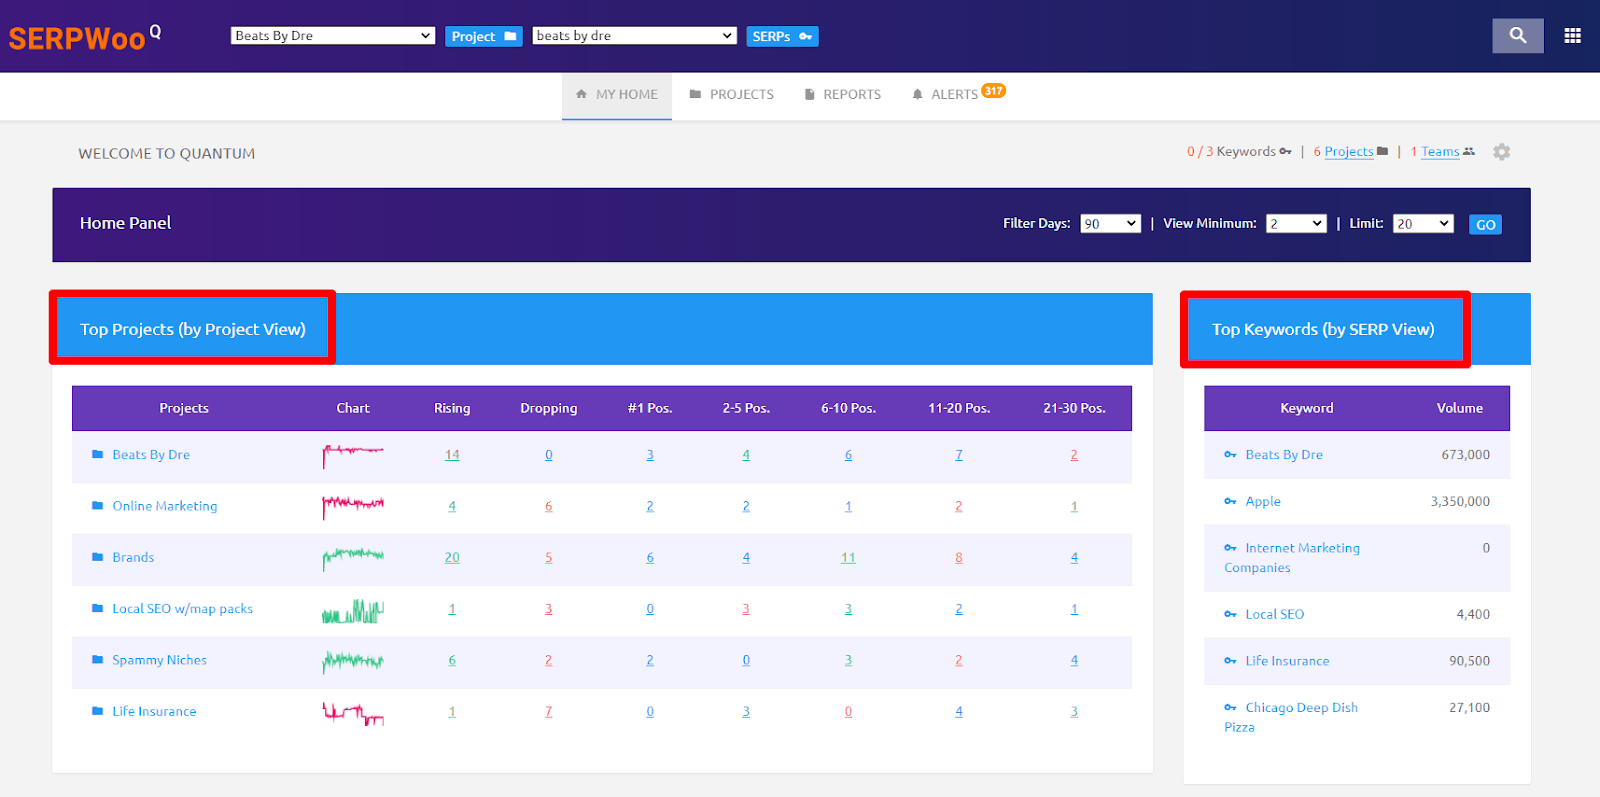Click the Teams people icon

[1468, 151]
